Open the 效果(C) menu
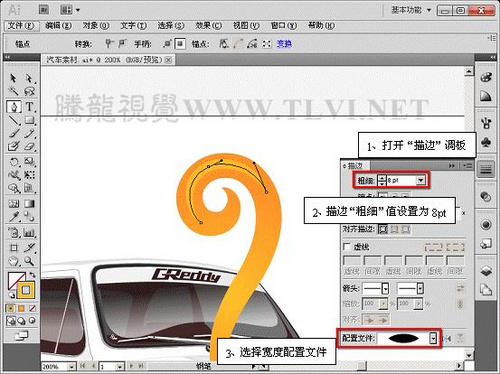This screenshot has height=374, width=500. click(x=208, y=26)
